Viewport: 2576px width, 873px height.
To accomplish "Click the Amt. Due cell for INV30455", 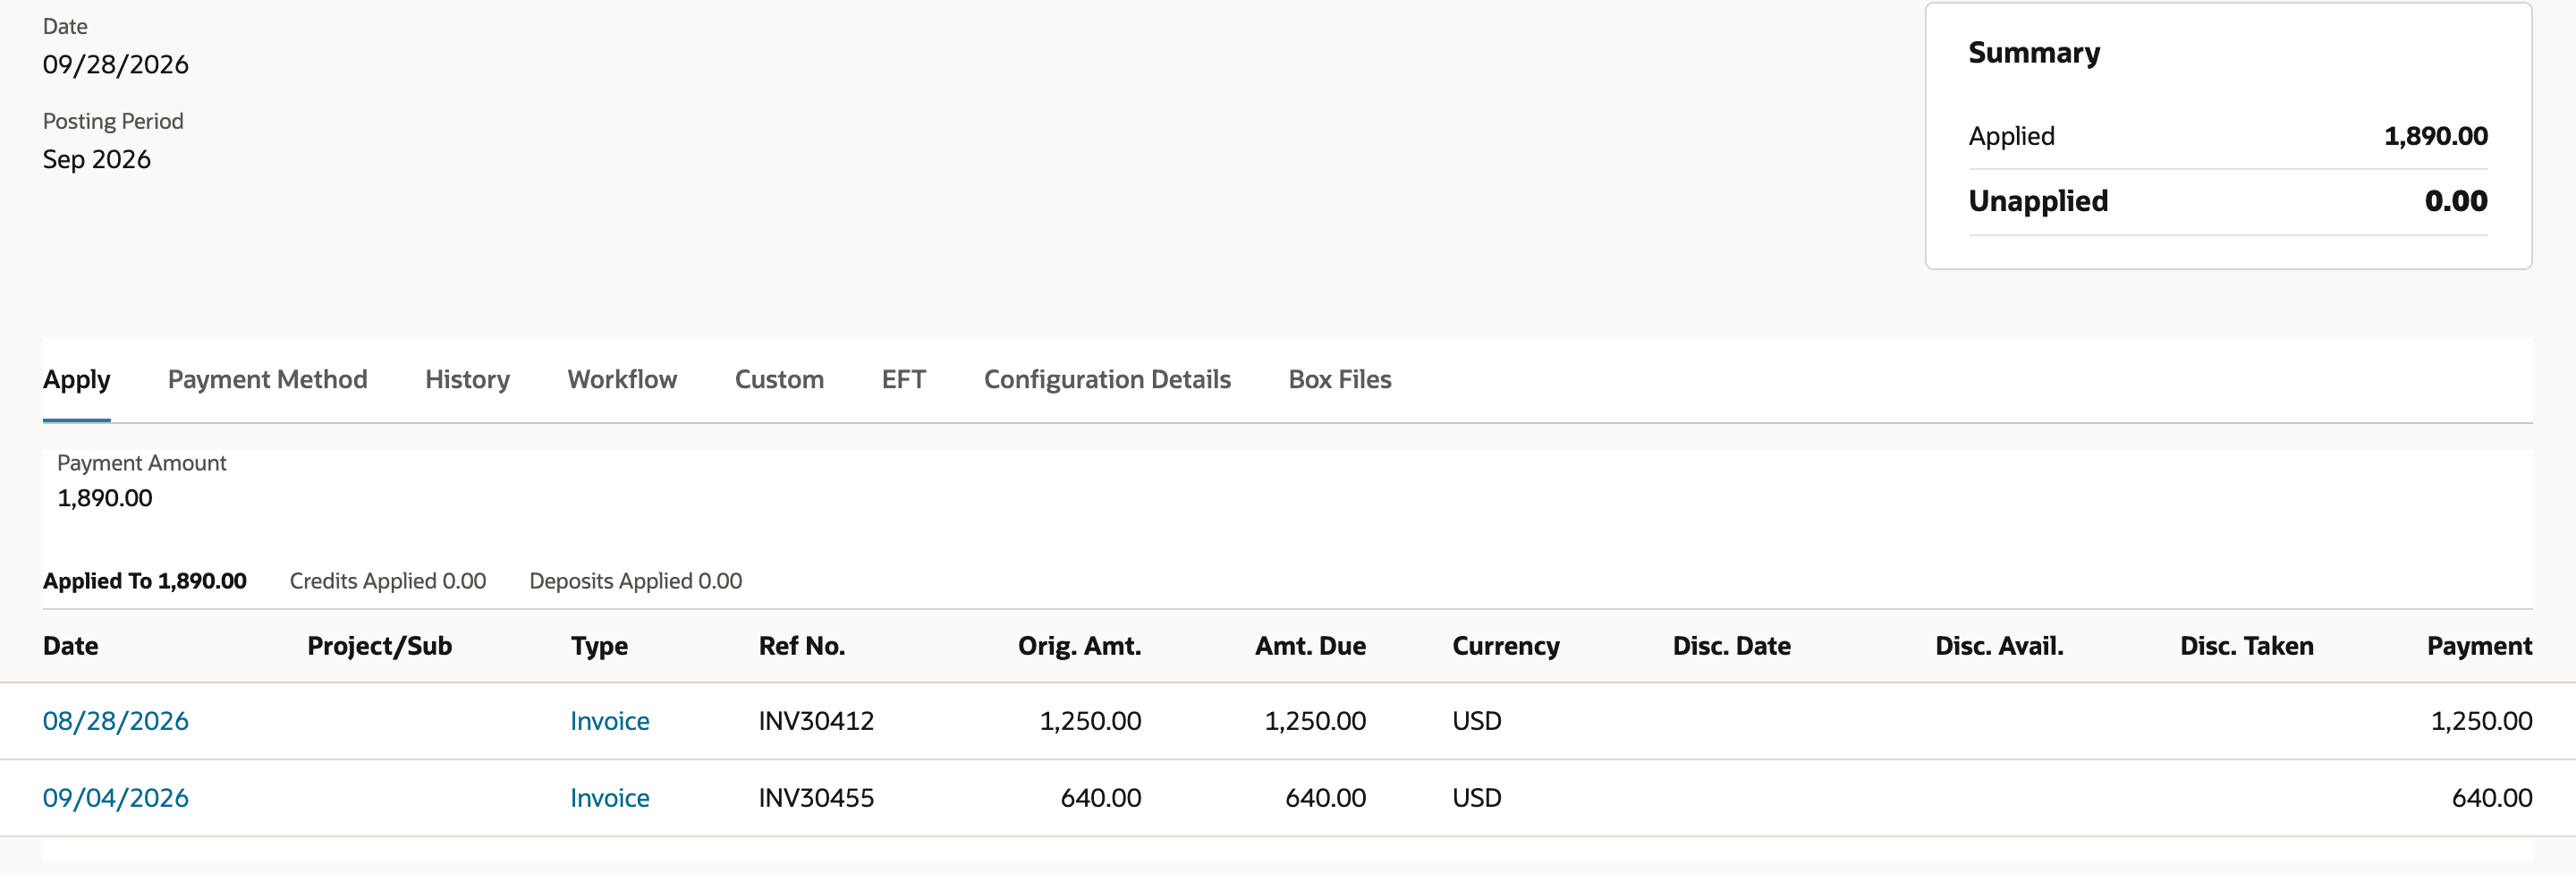I will [x=1326, y=798].
